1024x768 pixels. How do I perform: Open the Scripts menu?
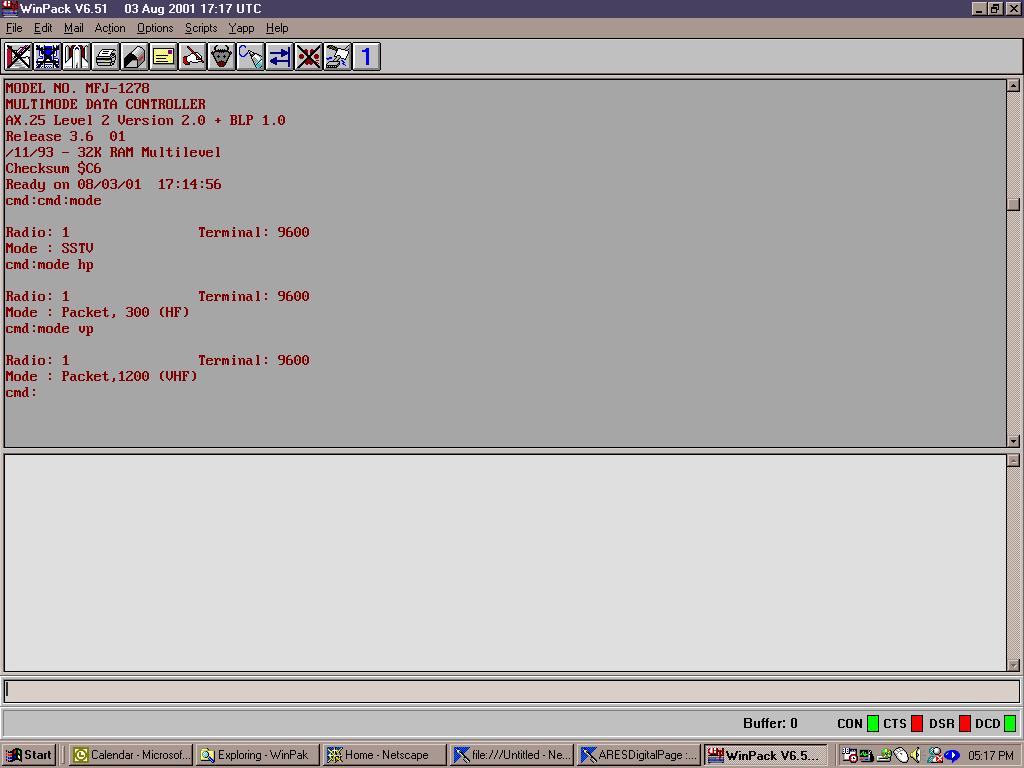[x=200, y=28]
